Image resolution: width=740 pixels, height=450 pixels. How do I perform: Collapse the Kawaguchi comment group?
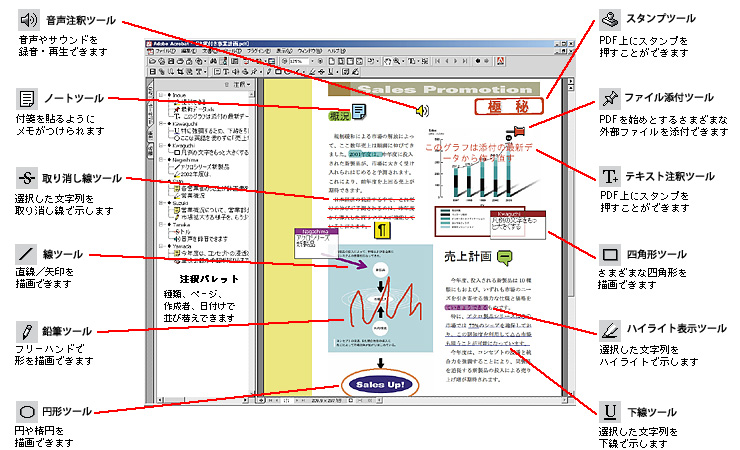(x=160, y=124)
